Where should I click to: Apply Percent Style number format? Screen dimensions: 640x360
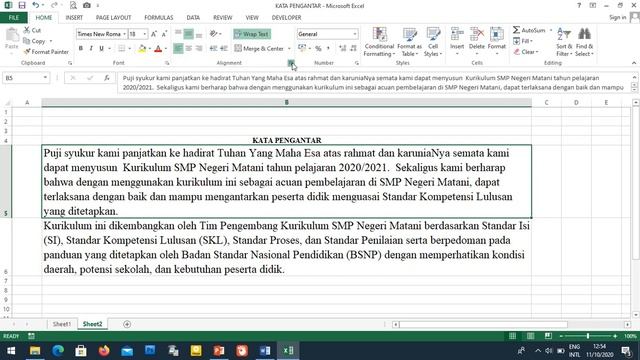pos(318,49)
